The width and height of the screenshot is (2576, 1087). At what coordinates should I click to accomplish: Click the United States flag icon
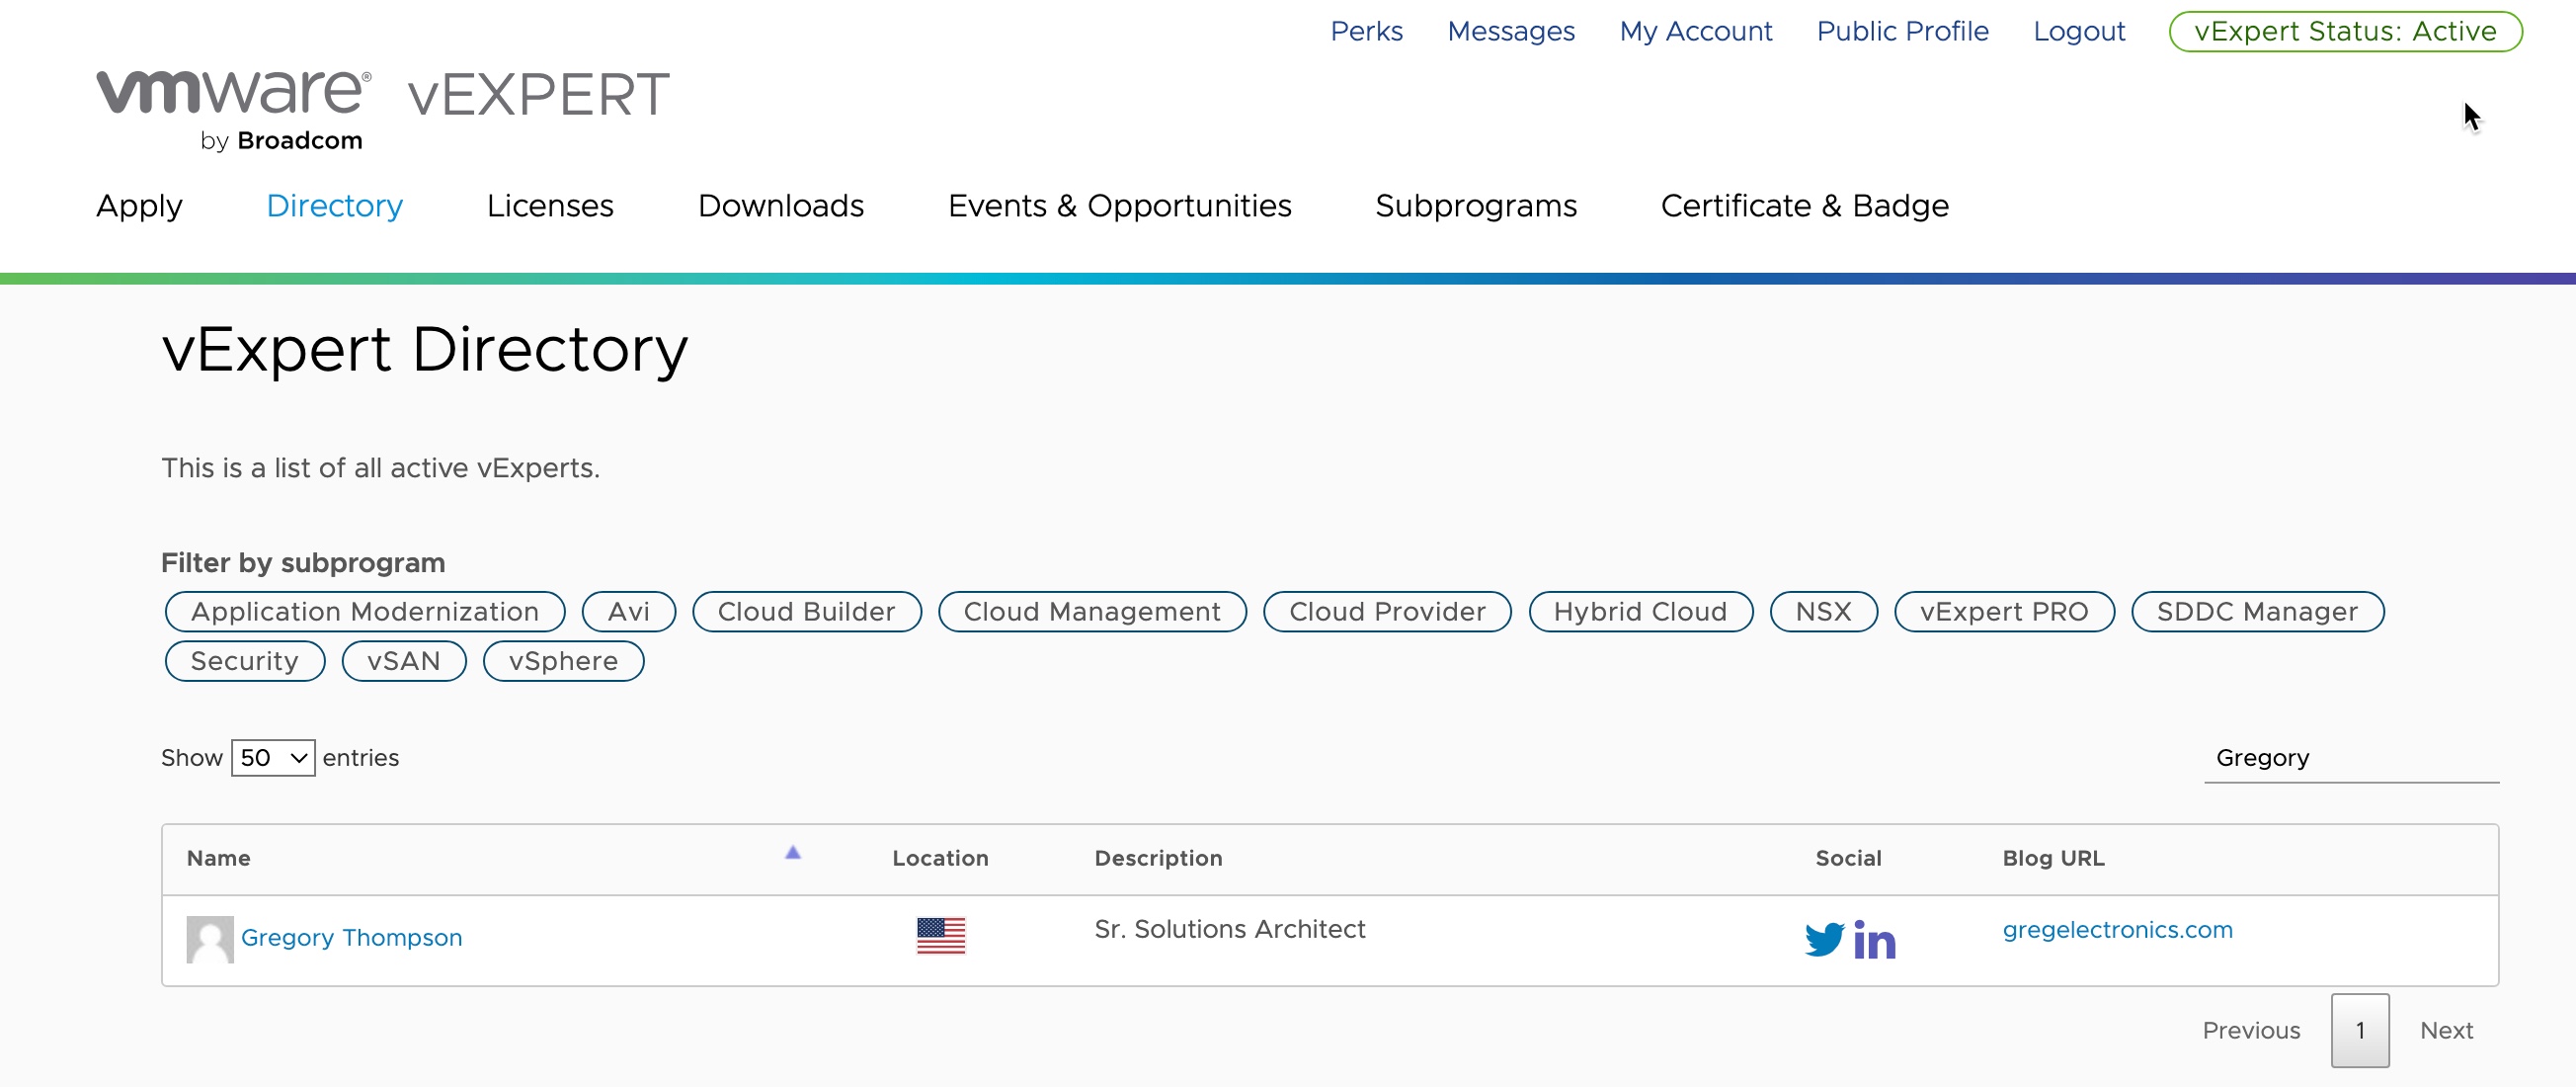(x=940, y=936)
